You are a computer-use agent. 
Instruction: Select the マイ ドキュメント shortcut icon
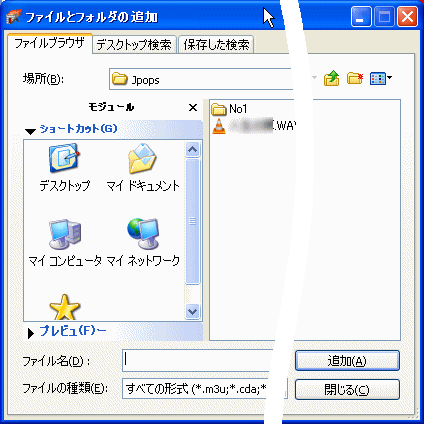pyautogui.click(x=142, y=158)
